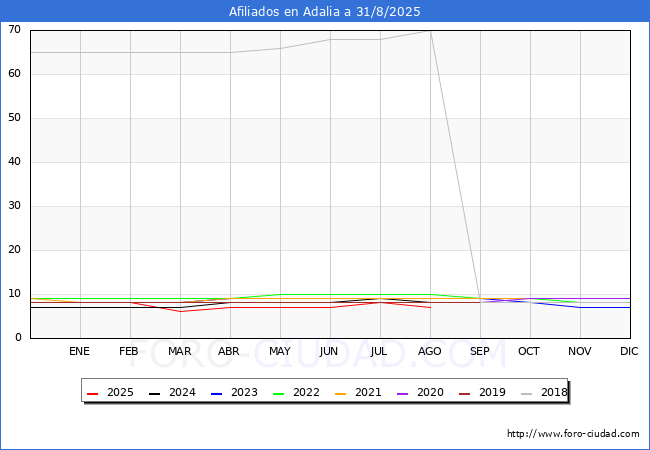Click the MAY axis label
This screenshot has height=450, width=650.
pyautogui.click(x=280, y=352)
